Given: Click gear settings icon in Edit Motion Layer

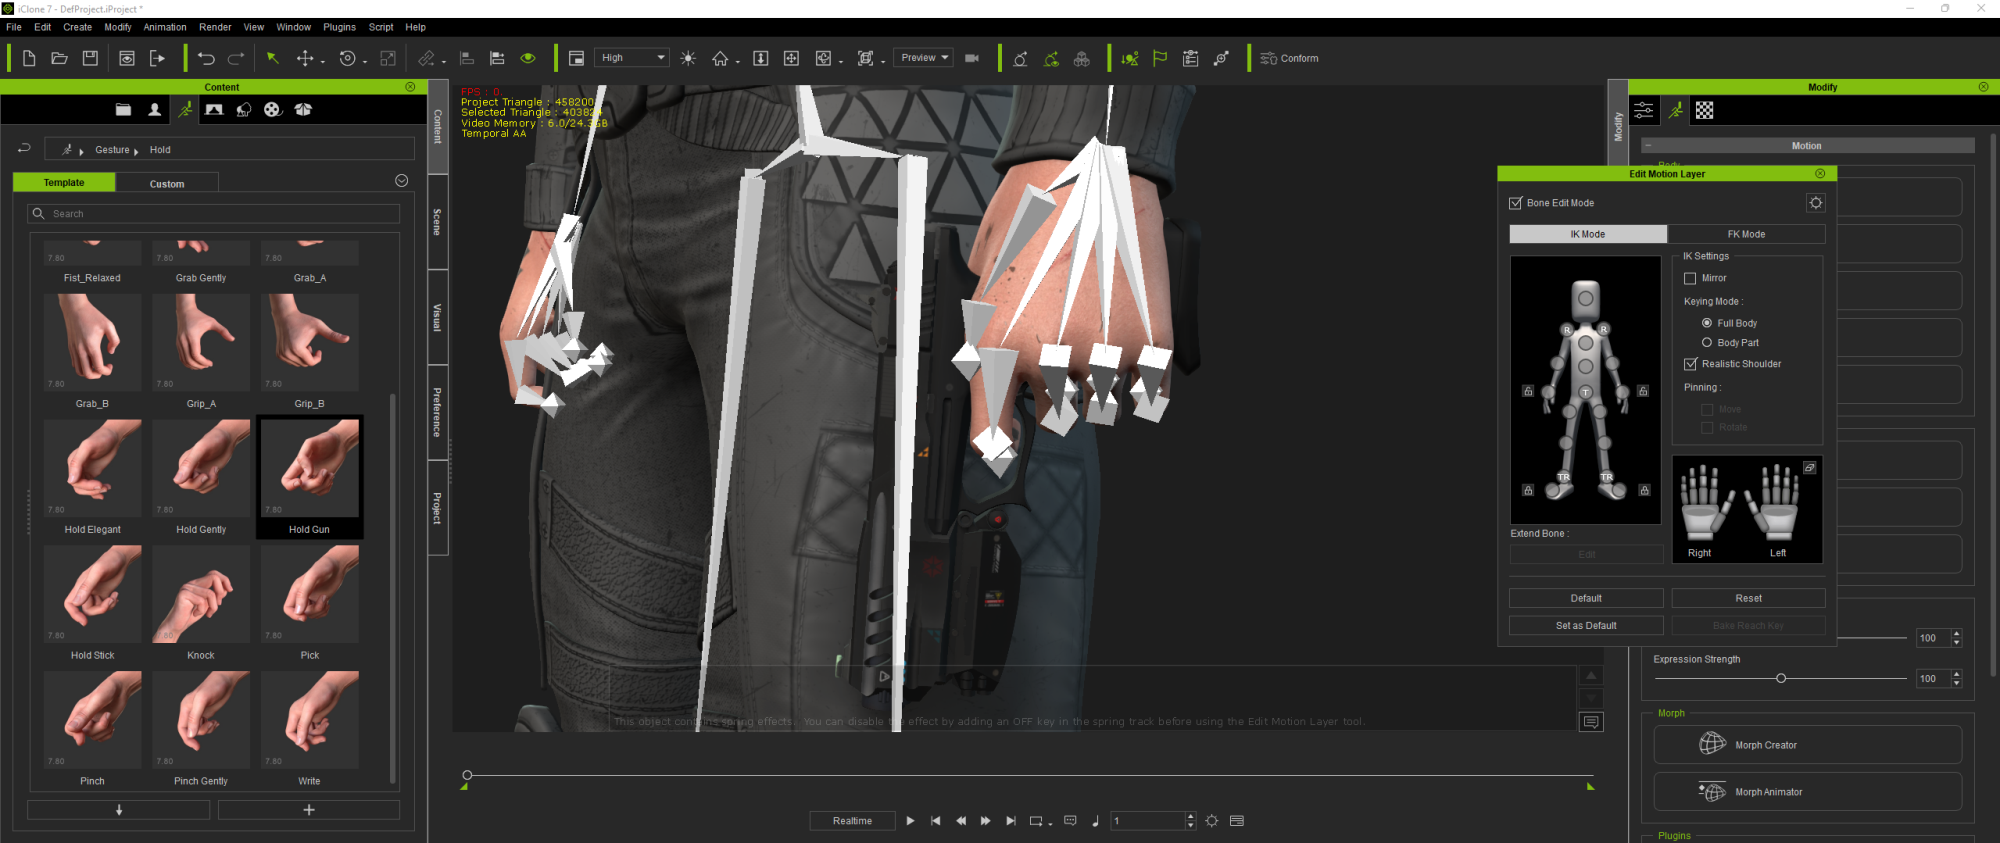Looking at the screenshot, I should pyautogui.click(x=1815, y=203).
